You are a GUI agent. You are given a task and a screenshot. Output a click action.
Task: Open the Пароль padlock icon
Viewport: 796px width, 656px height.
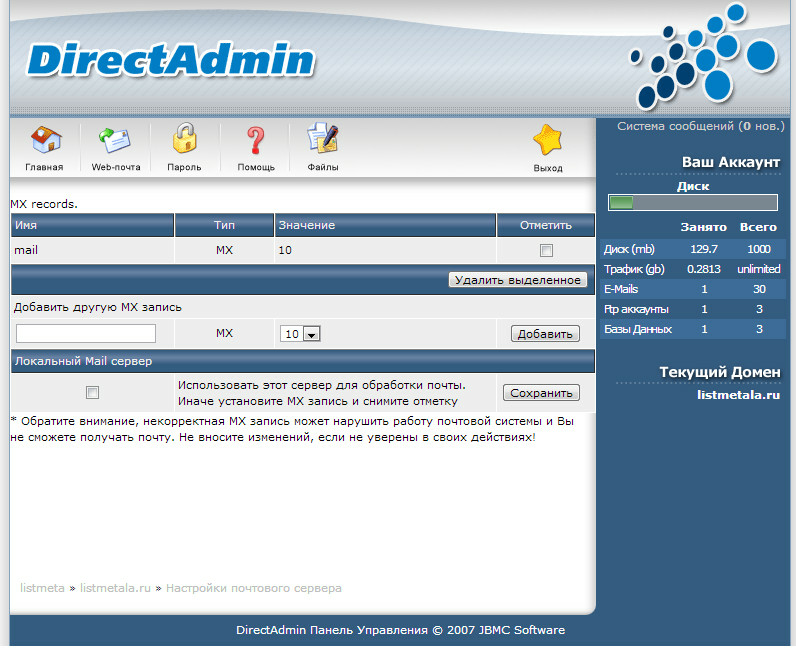(184, 138)
